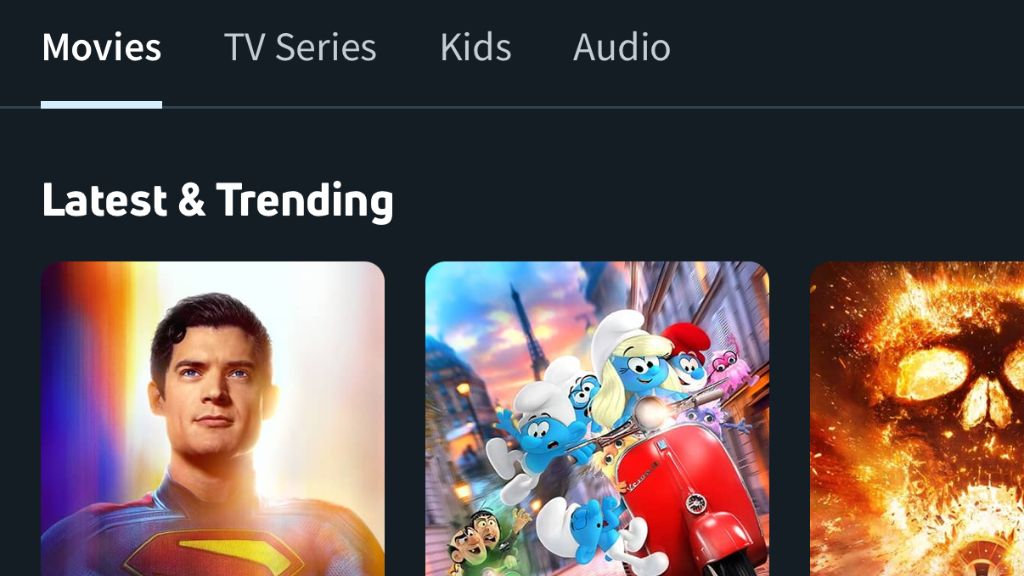Select the flaming skull movie poster
The width and height of the screenshot is (1024, 576).
pos(917,418)
